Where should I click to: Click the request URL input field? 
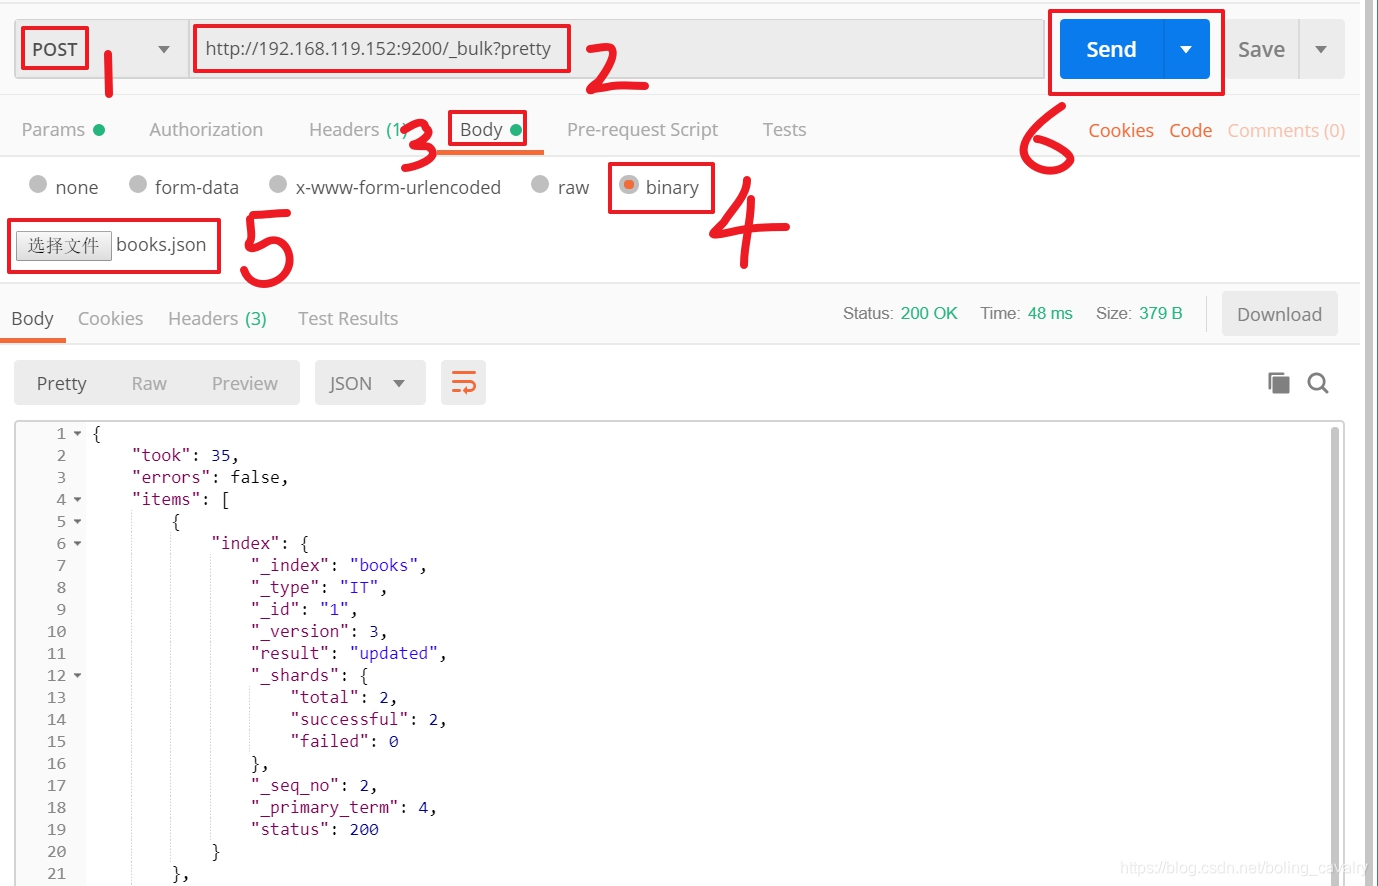617,49
